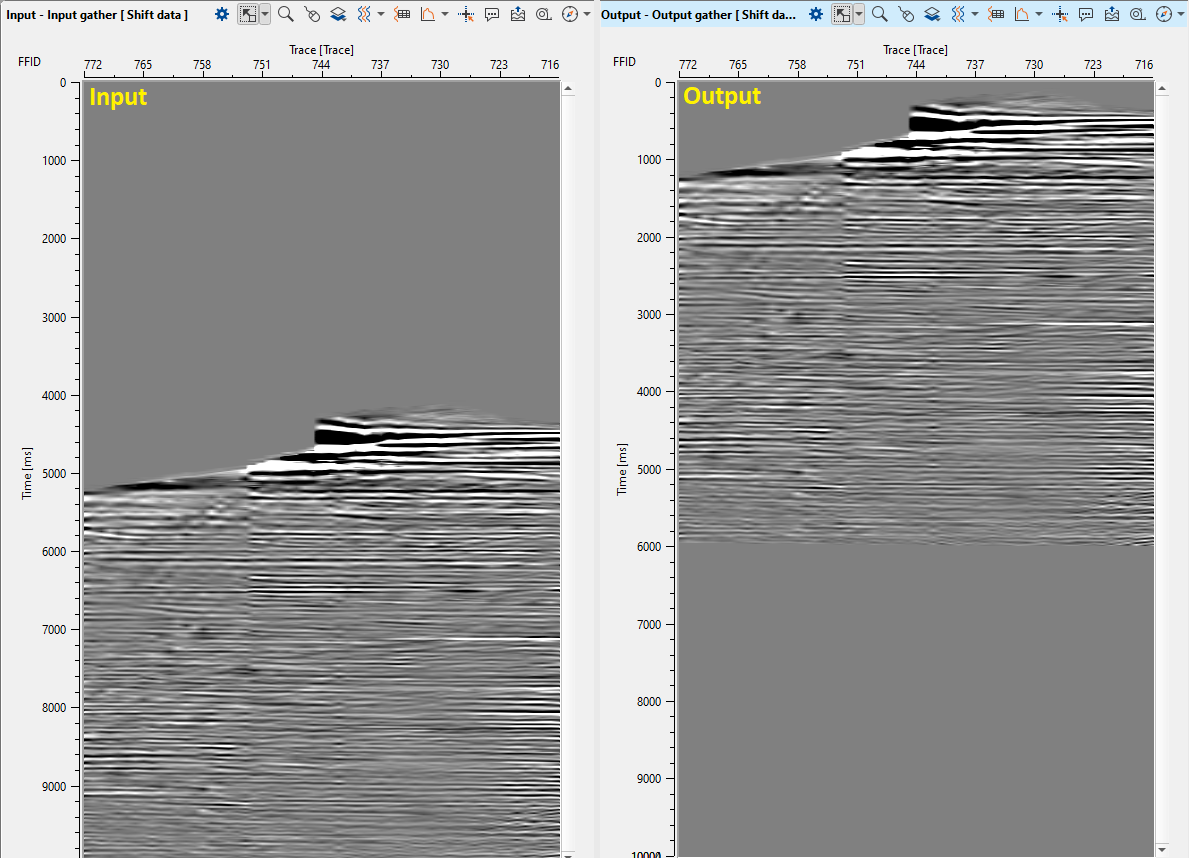Open spectrum graph dropdown arrow in Input gather
The height and width of the screenshot is (858, 1189).
[445, 14]
